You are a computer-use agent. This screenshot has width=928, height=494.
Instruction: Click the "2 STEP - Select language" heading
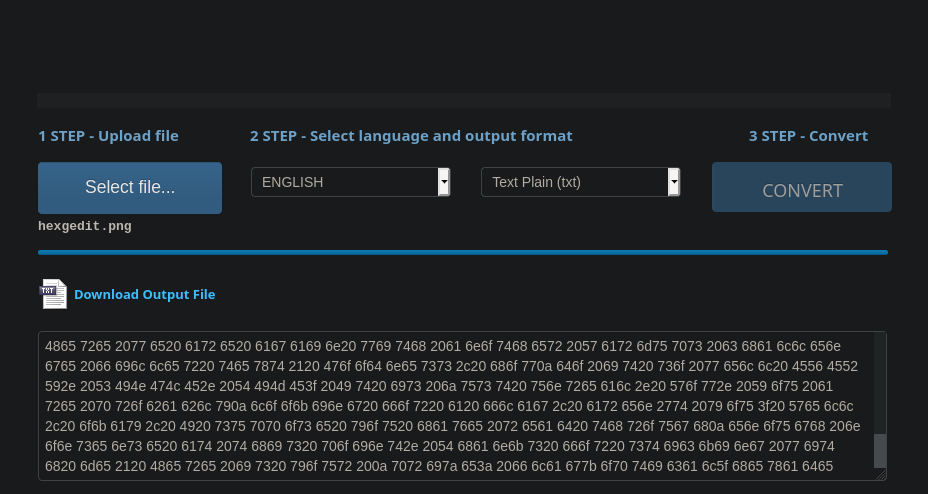click(411, 136)
